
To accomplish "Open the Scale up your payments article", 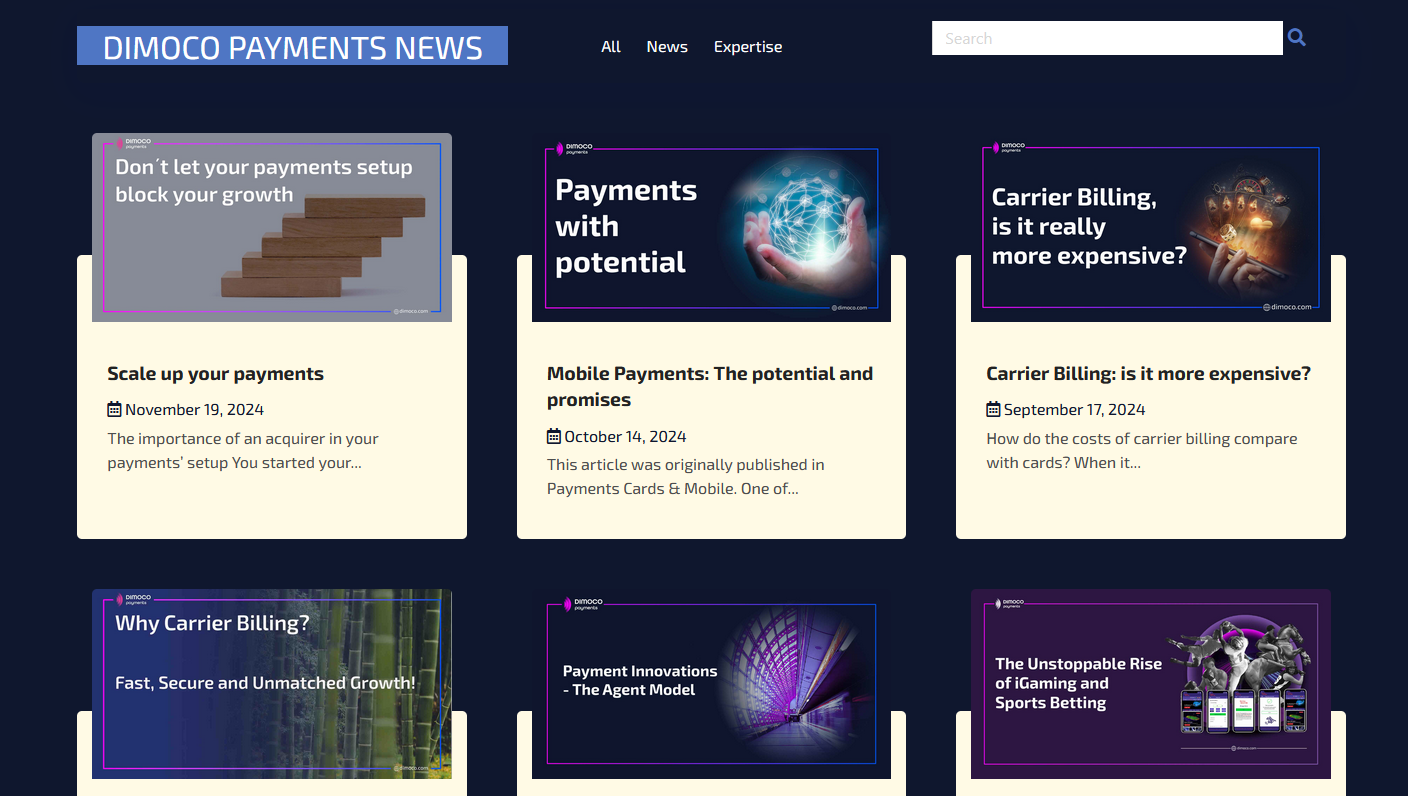I will [x=215, y=374].
